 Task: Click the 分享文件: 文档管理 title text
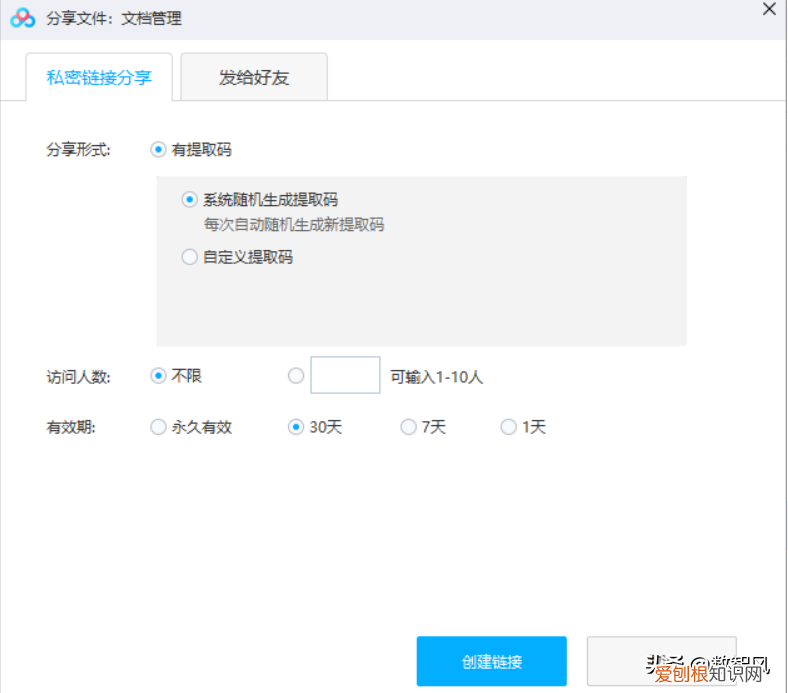[x=114, y=19]
